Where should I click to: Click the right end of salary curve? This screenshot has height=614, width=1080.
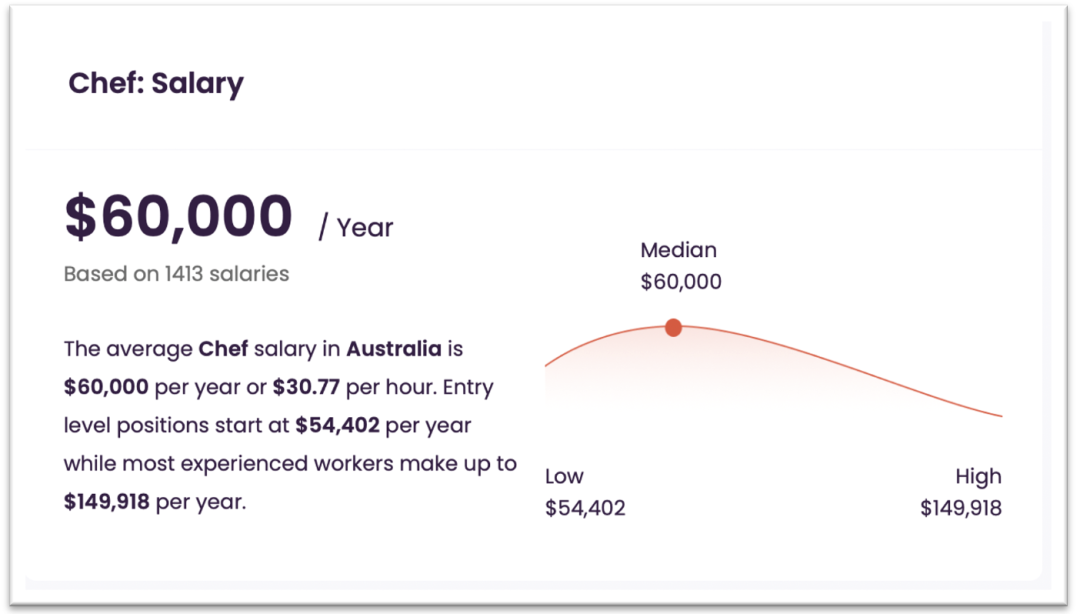click(999, 415)
